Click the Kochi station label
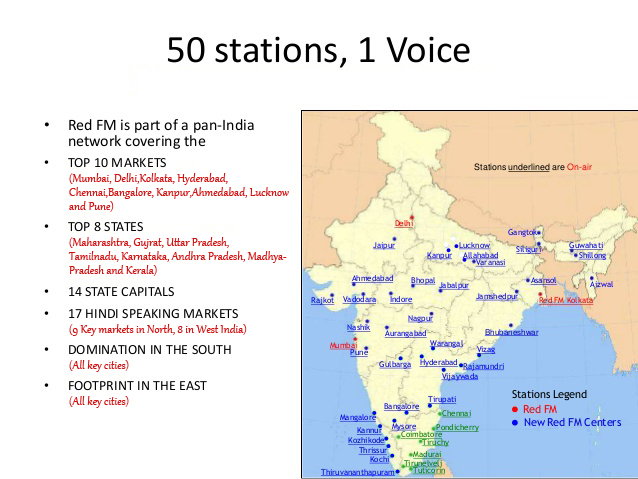 coord(379,459)
